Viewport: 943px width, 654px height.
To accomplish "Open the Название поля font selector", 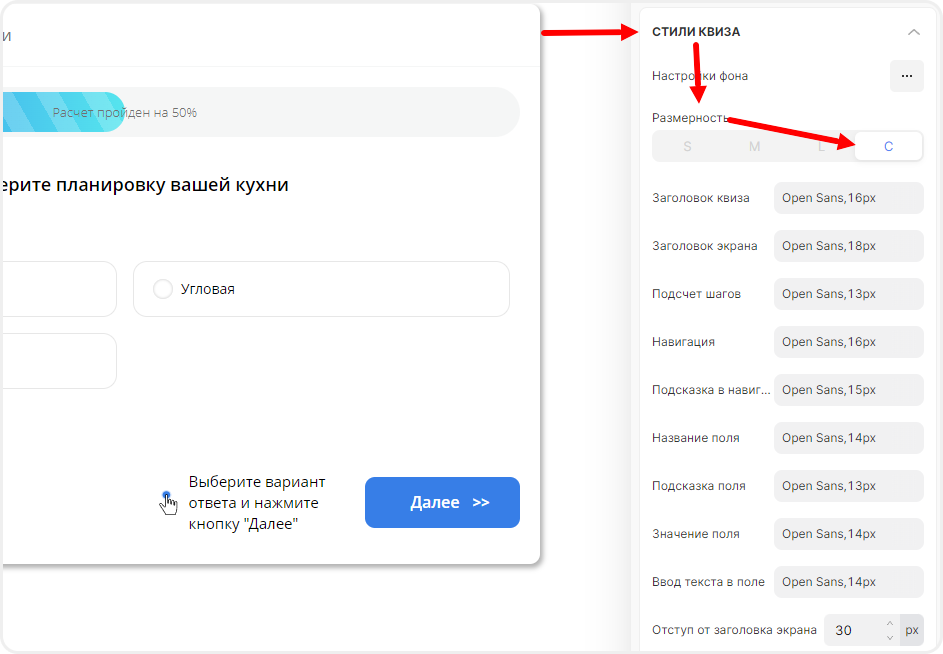I will (x=848, y=438).
